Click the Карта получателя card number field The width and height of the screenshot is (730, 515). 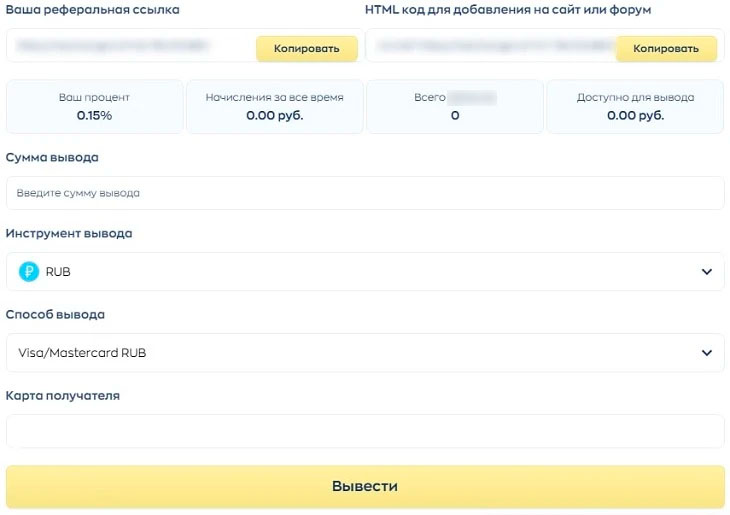365,432
